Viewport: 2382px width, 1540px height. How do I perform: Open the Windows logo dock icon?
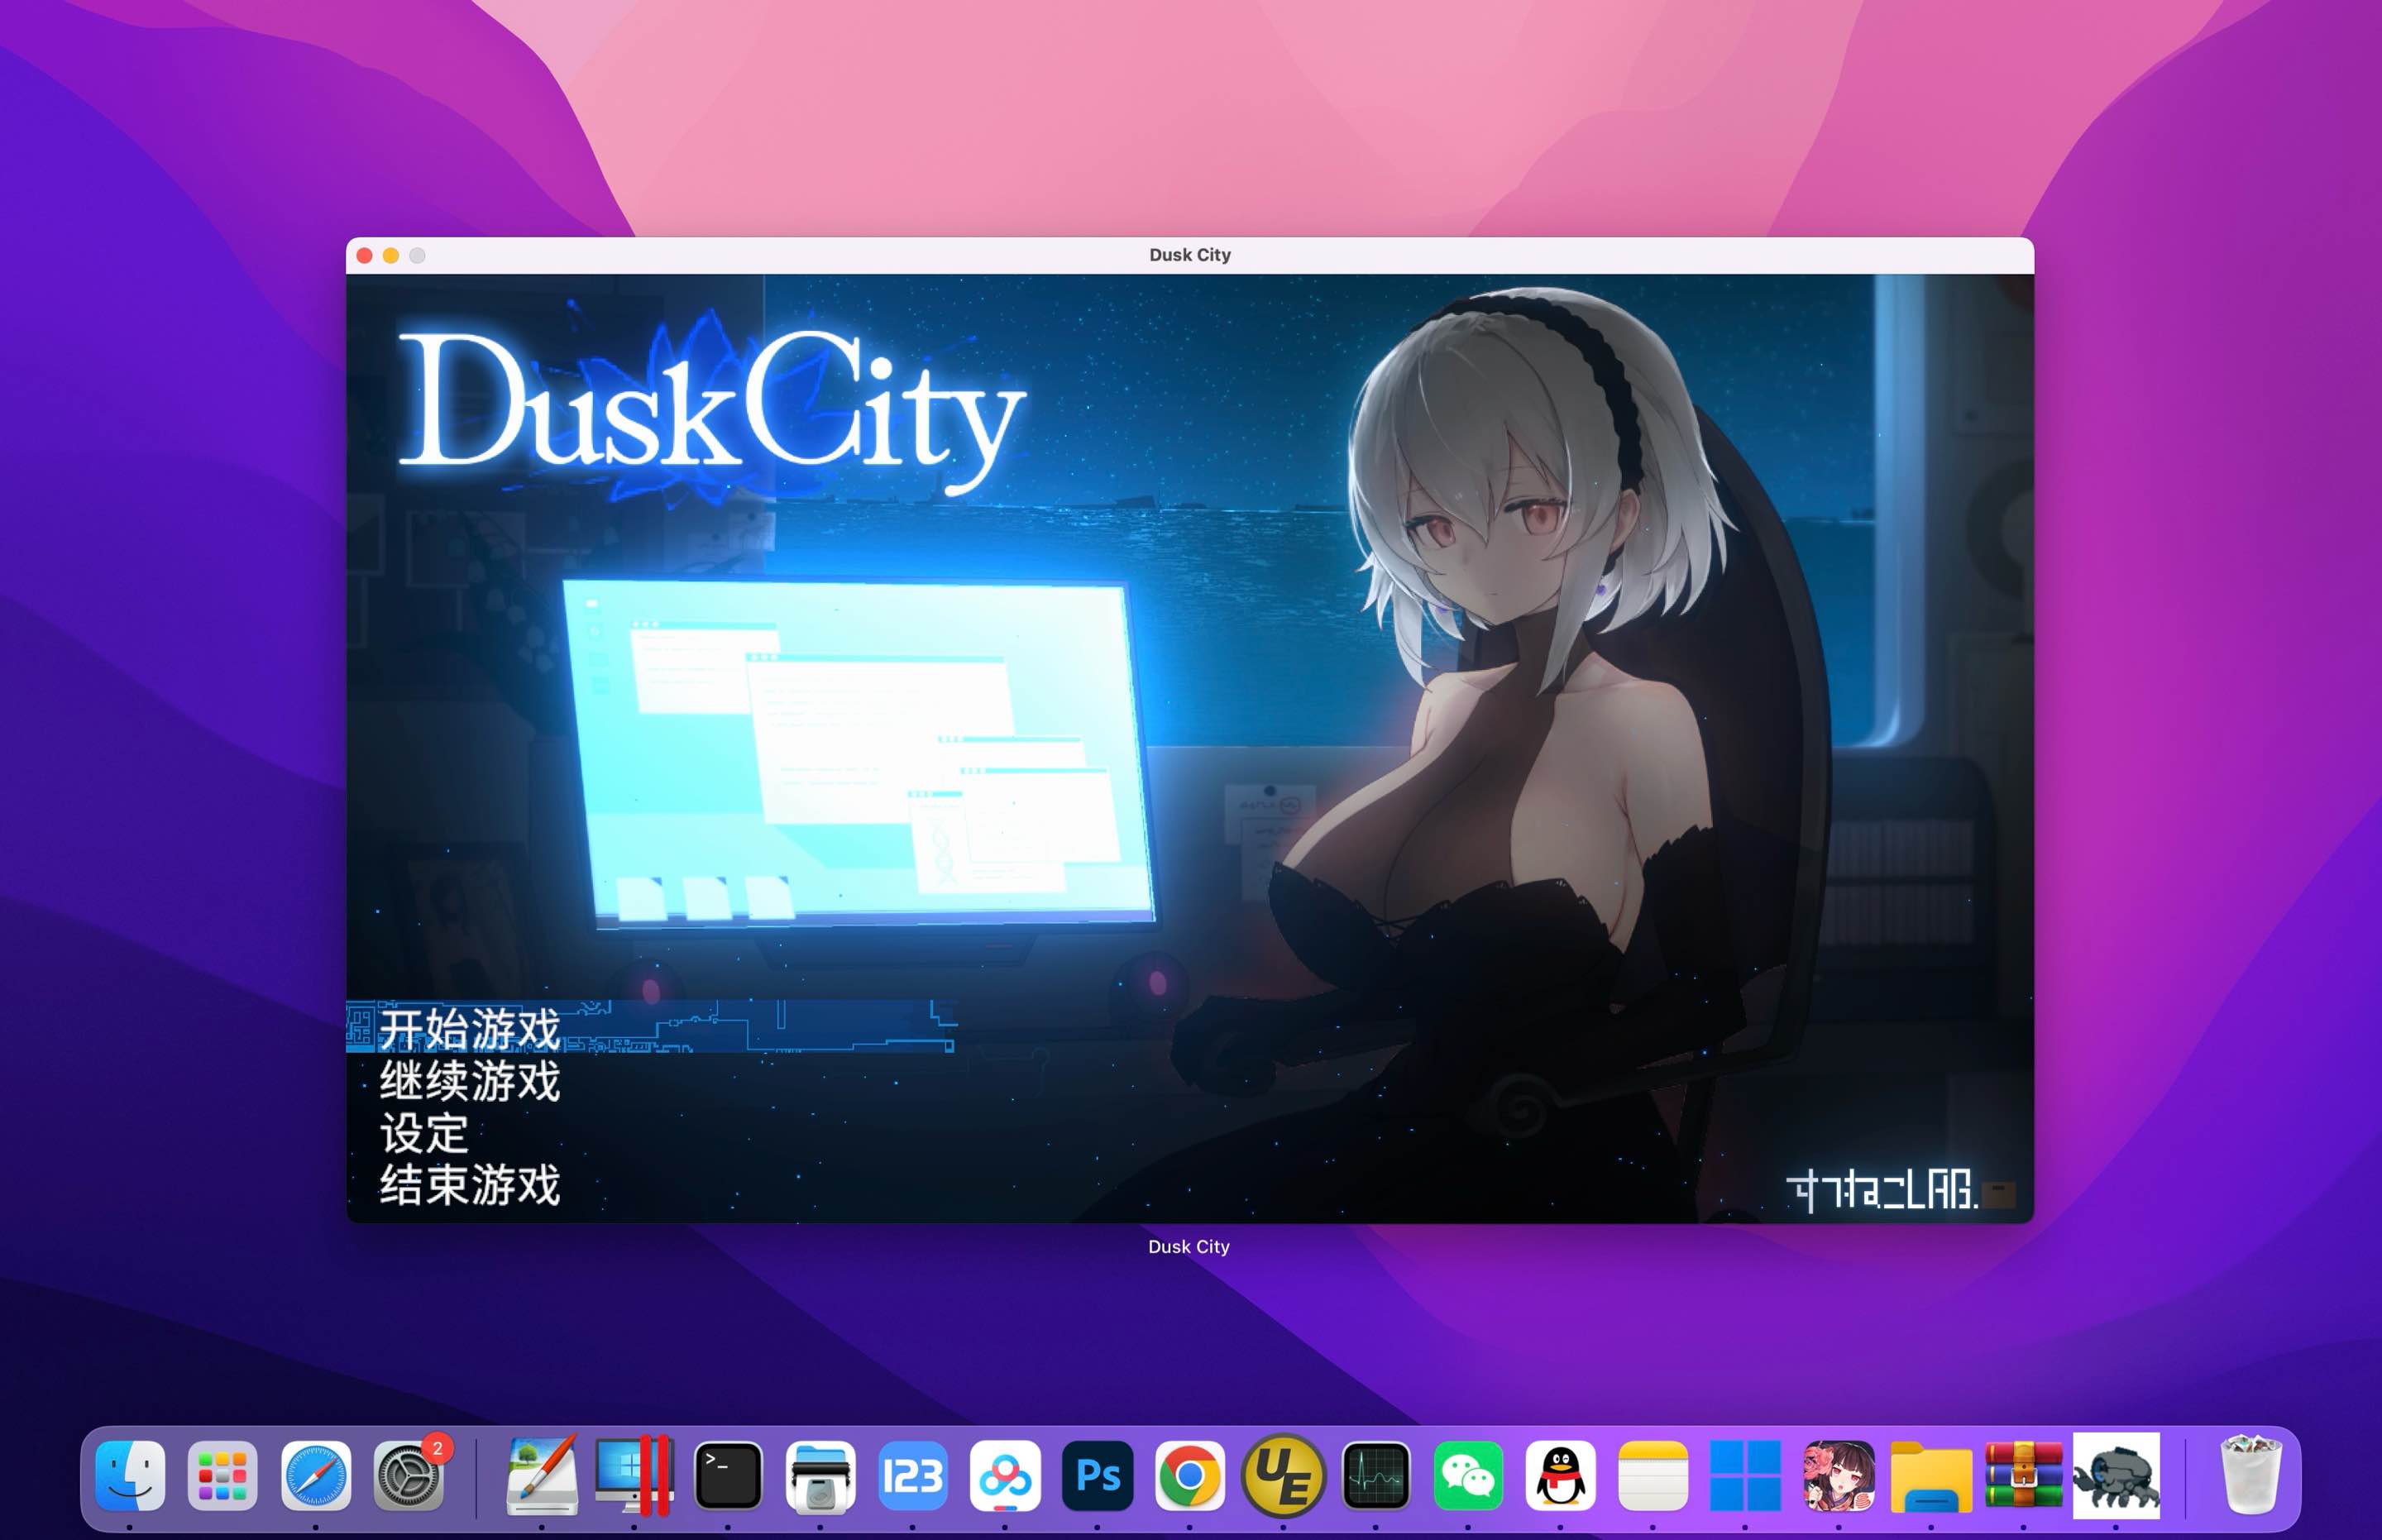1745,1475
